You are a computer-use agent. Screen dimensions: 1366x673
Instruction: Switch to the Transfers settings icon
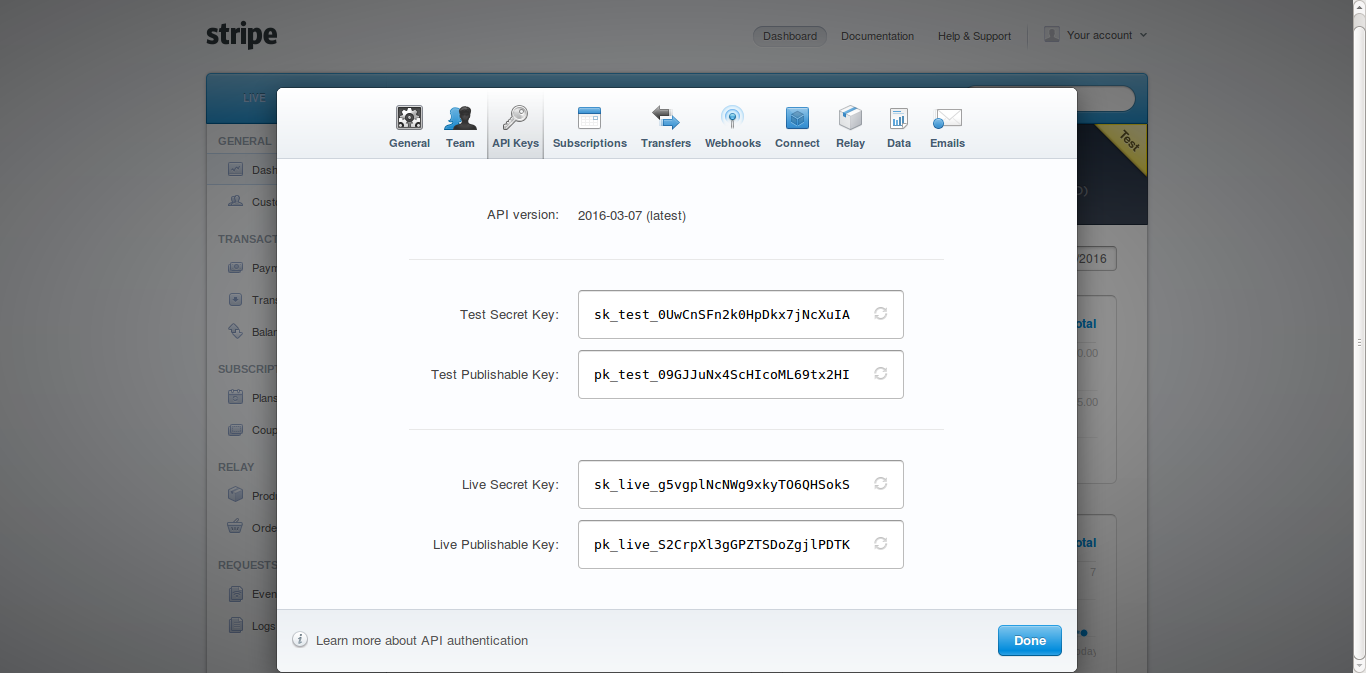tap(666, 119)
